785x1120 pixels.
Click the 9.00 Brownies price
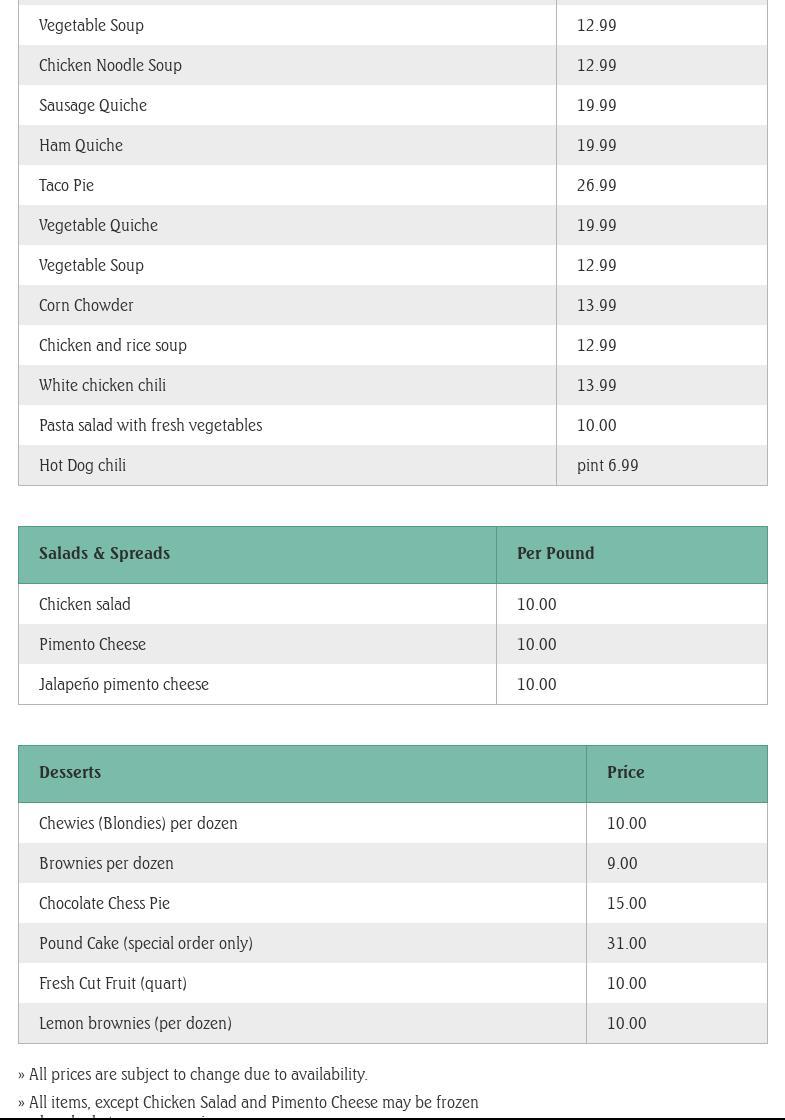(x=622, y=864)
